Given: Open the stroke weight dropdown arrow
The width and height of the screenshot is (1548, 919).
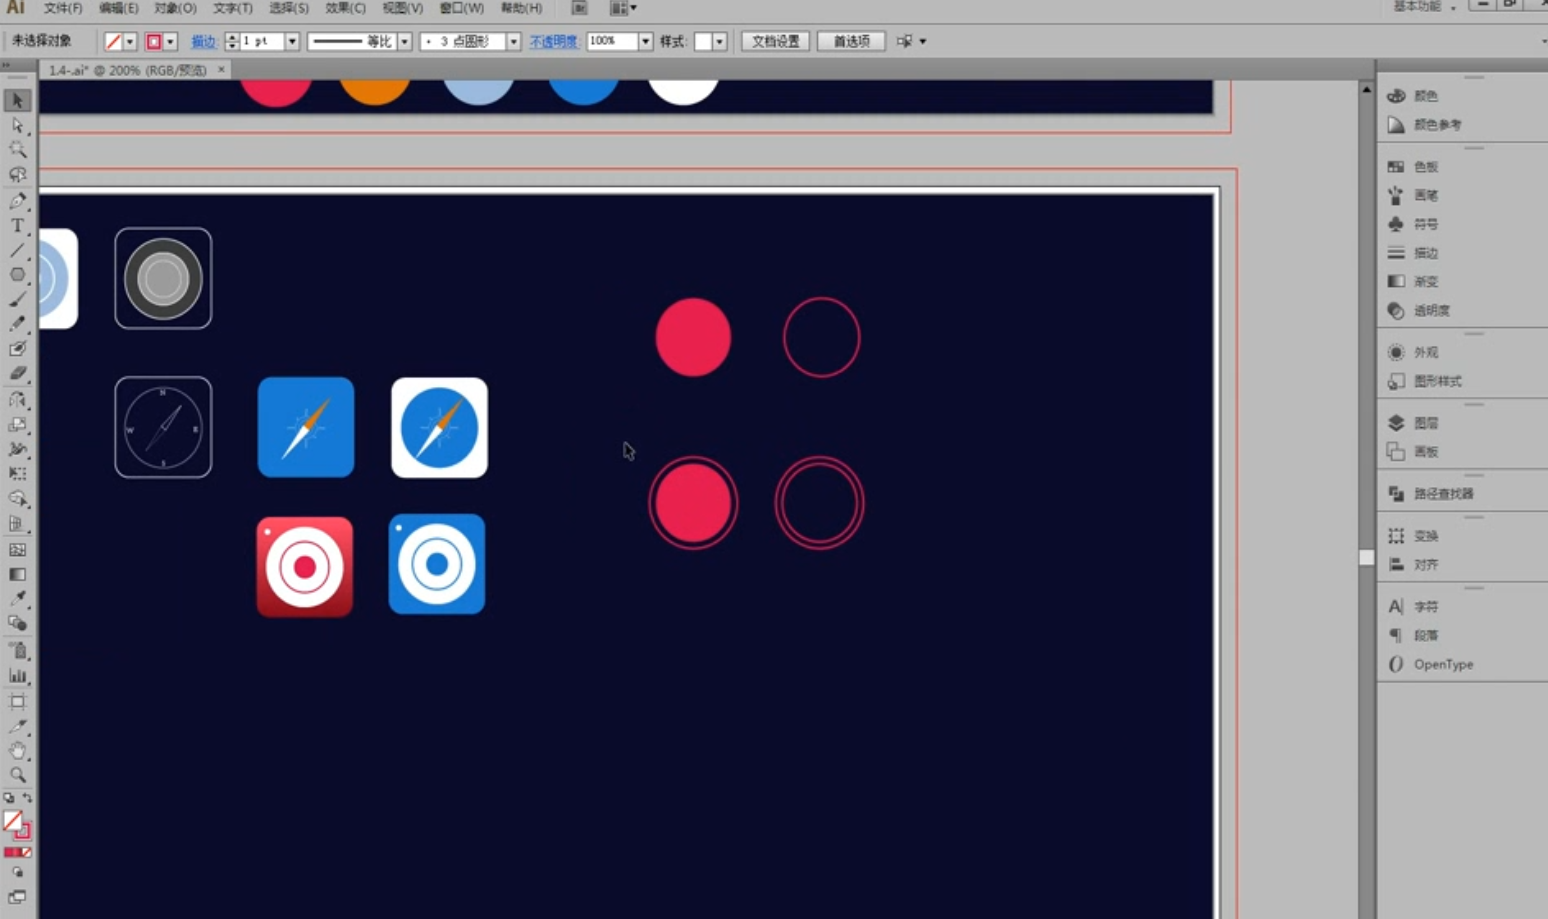Looking at the screenshot, I should [x=292, y=42].
